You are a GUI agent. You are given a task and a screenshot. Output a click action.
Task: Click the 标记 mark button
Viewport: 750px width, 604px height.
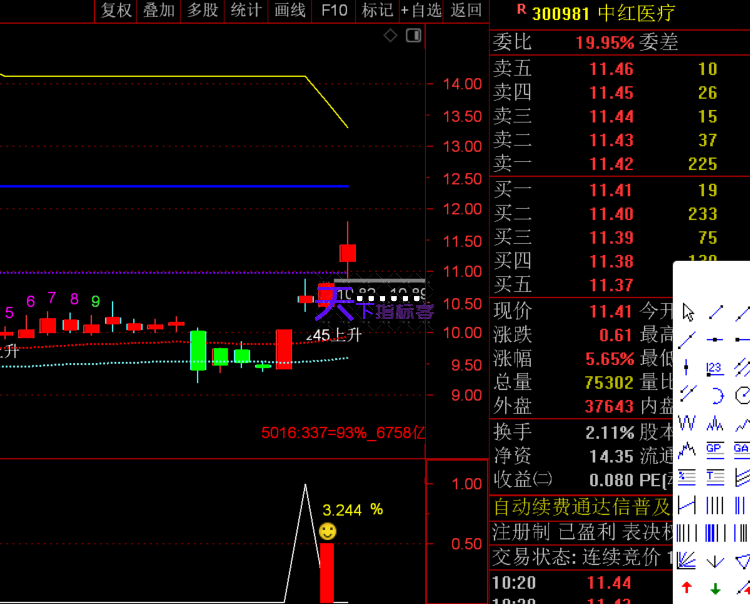coord(377,11)
